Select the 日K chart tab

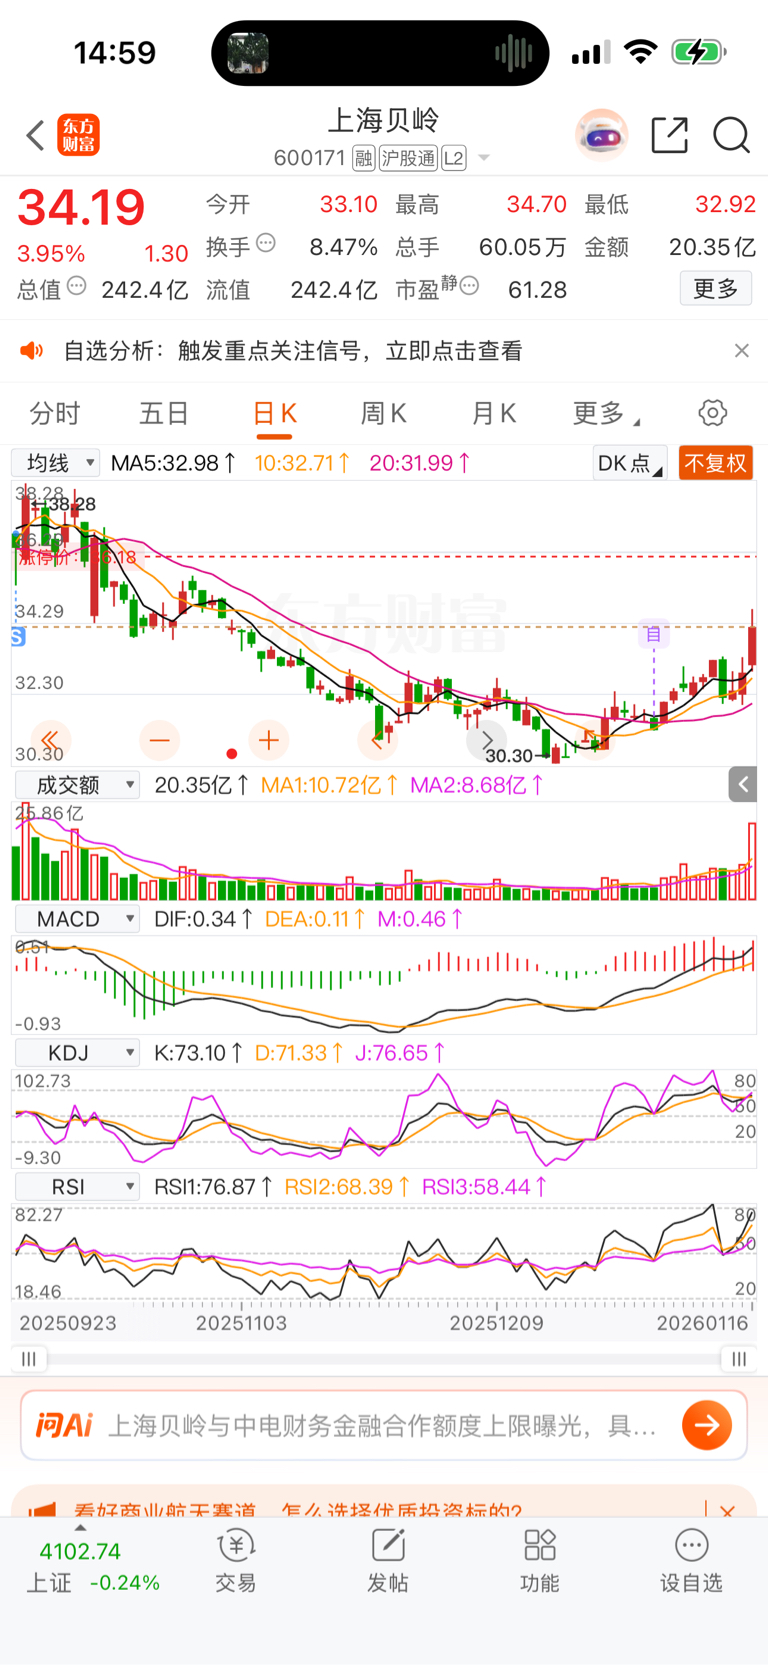pos(274,414)
